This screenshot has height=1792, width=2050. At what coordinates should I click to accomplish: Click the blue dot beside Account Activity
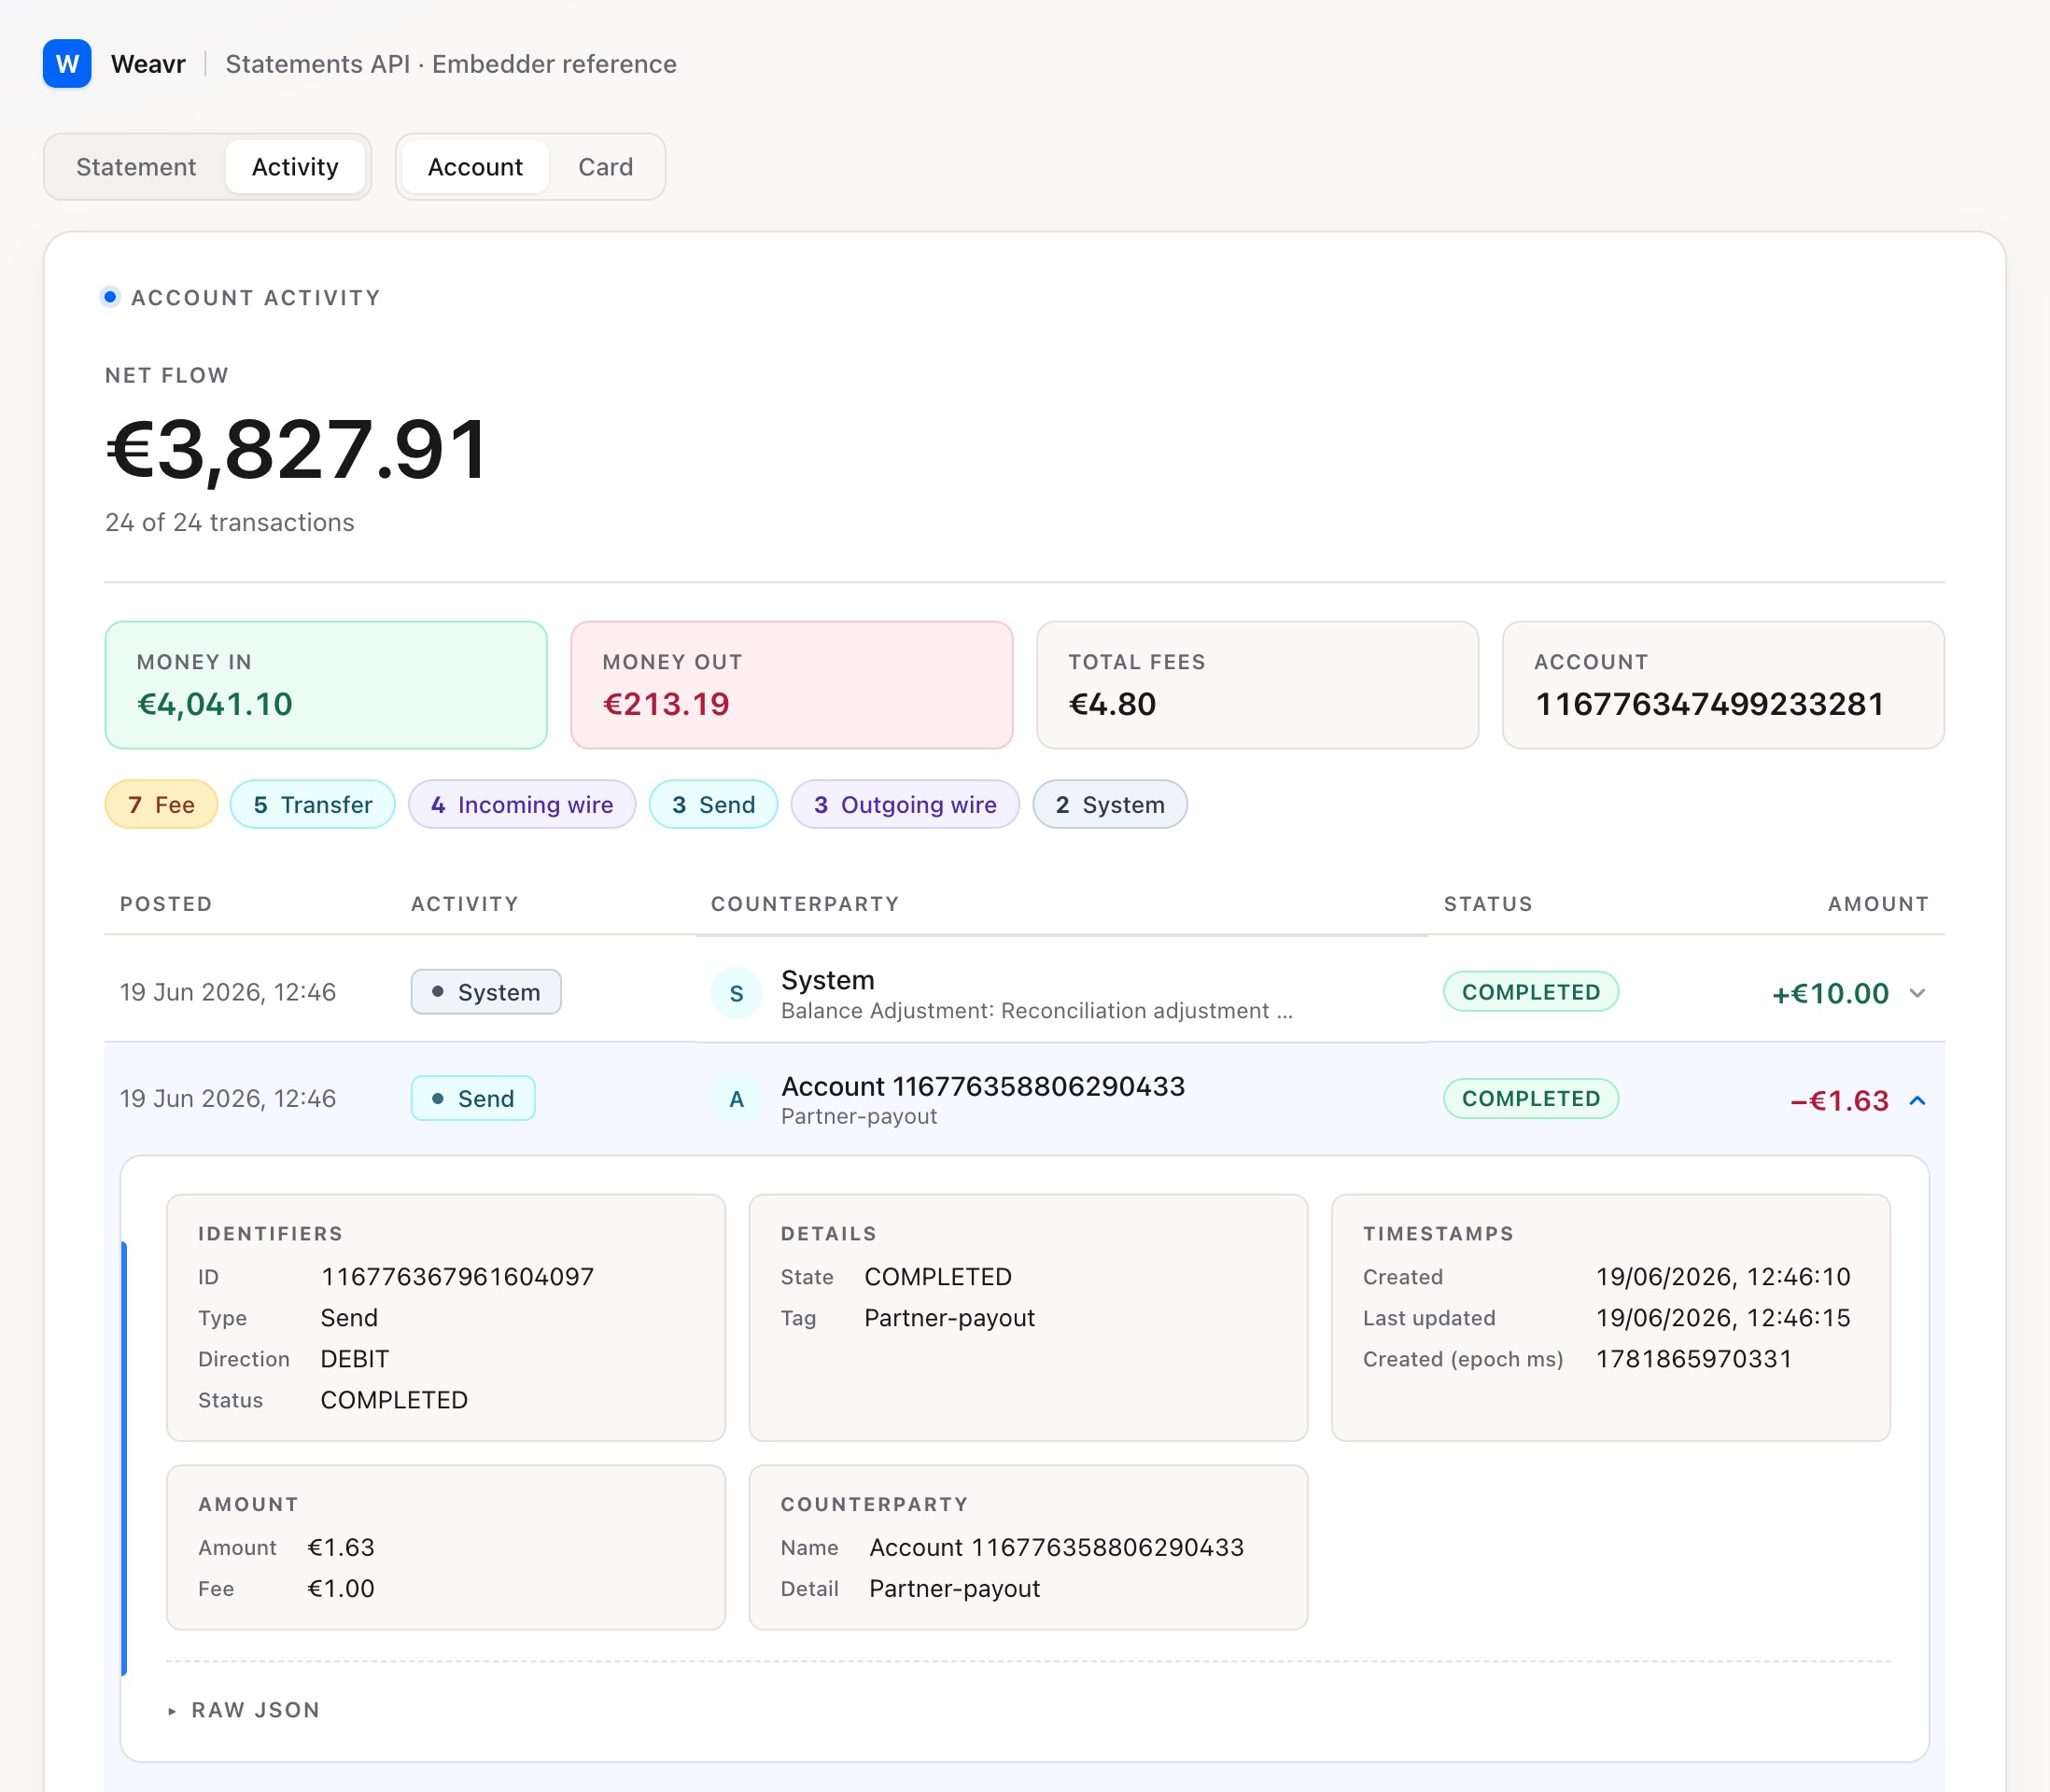tap(110, 297)
